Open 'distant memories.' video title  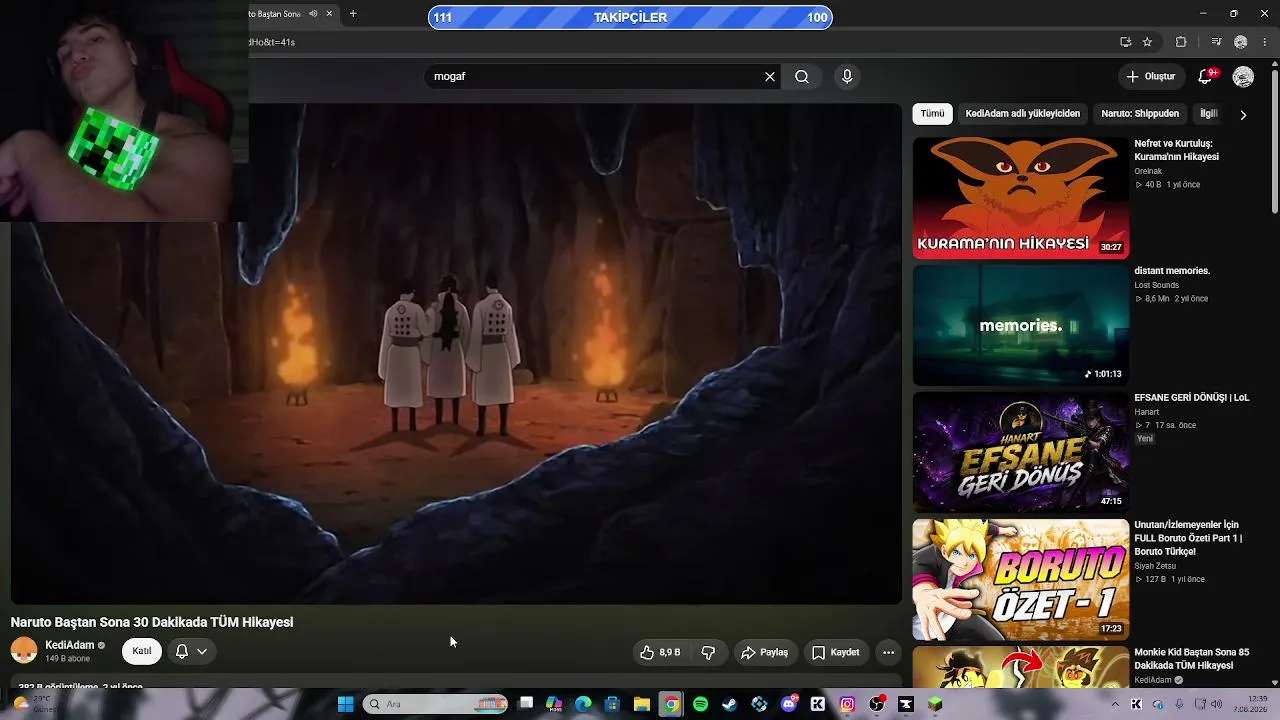1172,271
